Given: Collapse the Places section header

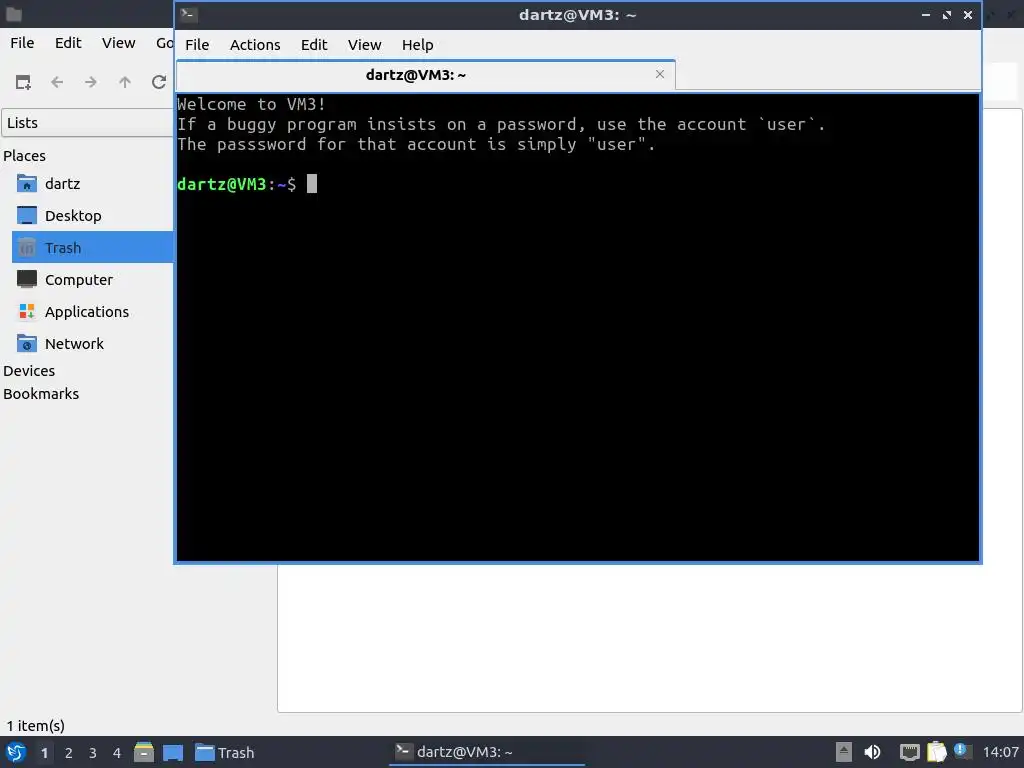Looking at the screenshot, I should pyautogui.click(x=24, y=156).
